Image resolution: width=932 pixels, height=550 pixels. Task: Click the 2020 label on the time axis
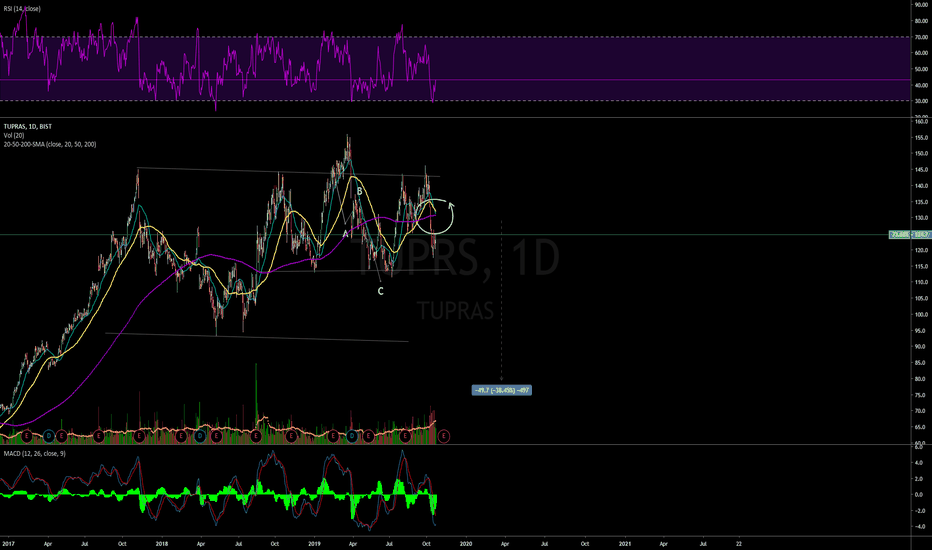coord(466,543)
